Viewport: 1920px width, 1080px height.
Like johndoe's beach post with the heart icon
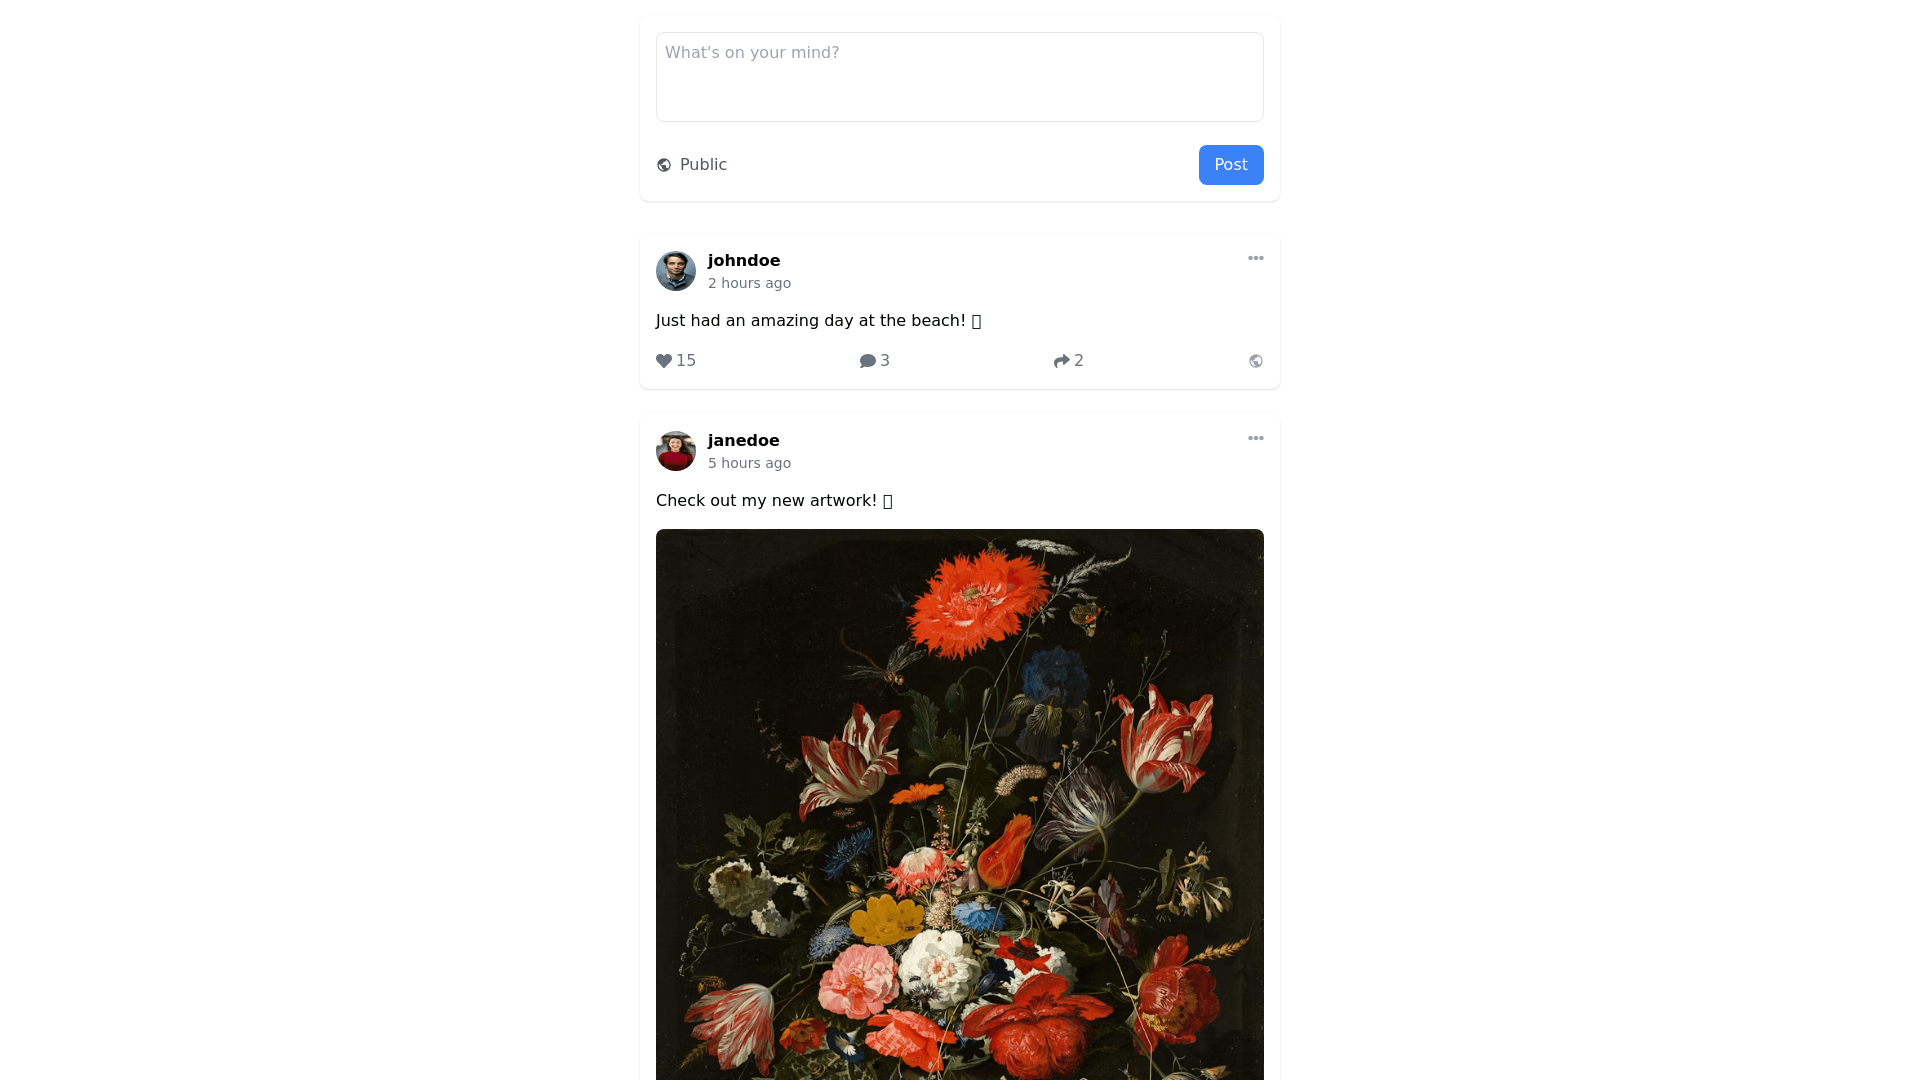click(x=664, y=361)
